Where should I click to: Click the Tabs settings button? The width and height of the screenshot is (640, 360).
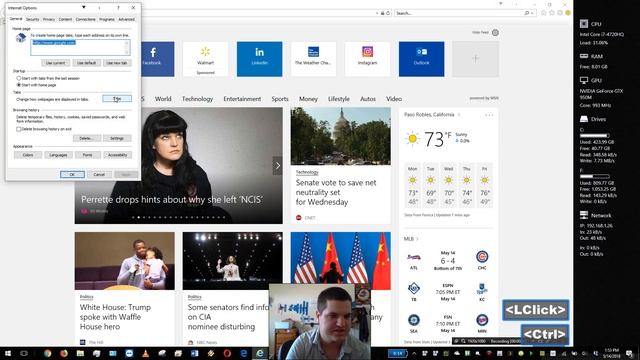click(117, 99)
